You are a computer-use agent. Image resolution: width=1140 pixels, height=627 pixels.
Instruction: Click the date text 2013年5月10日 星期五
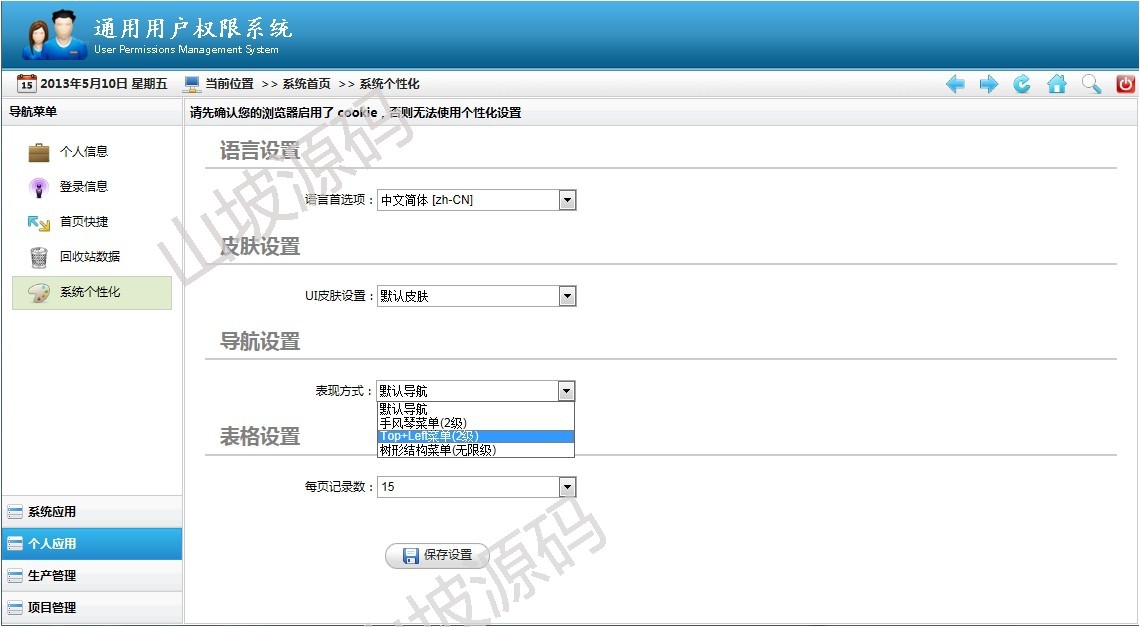(103, 84)
